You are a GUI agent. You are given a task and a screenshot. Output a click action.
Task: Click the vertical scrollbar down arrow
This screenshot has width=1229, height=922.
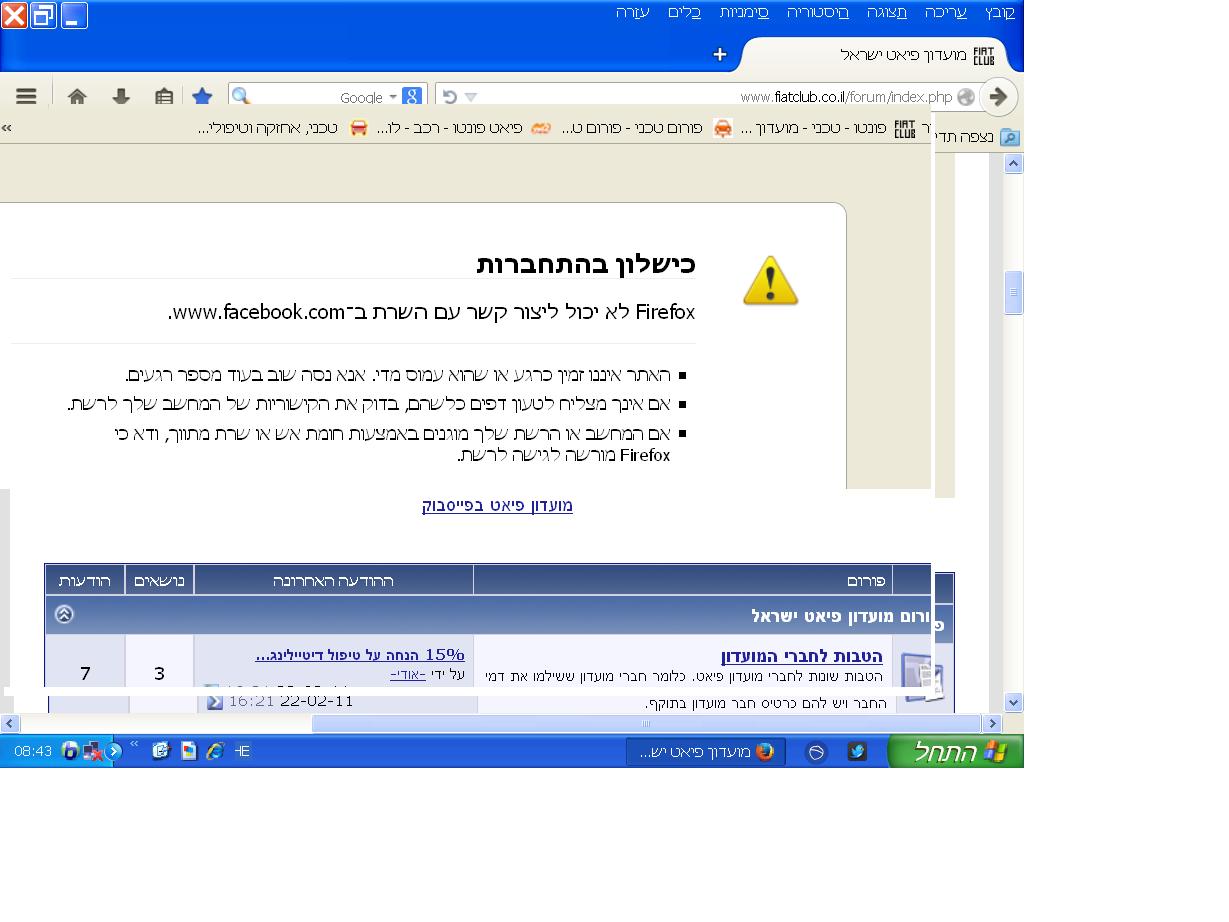[1013, 702]
